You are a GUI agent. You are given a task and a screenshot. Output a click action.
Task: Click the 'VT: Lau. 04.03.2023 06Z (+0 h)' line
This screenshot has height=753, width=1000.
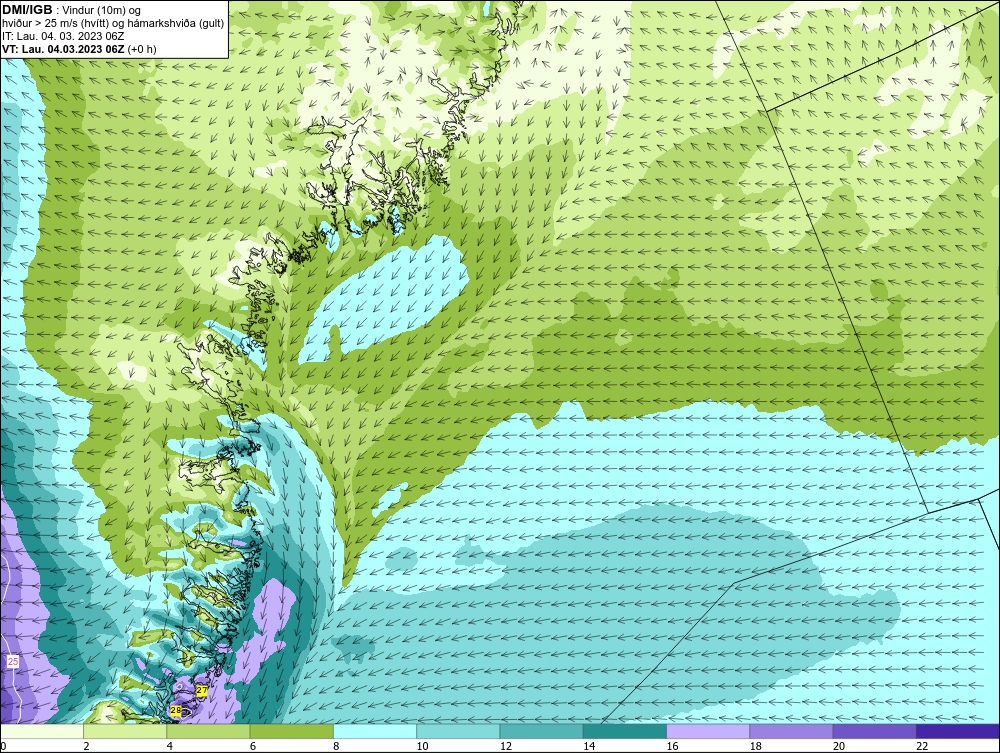(79, 48)
